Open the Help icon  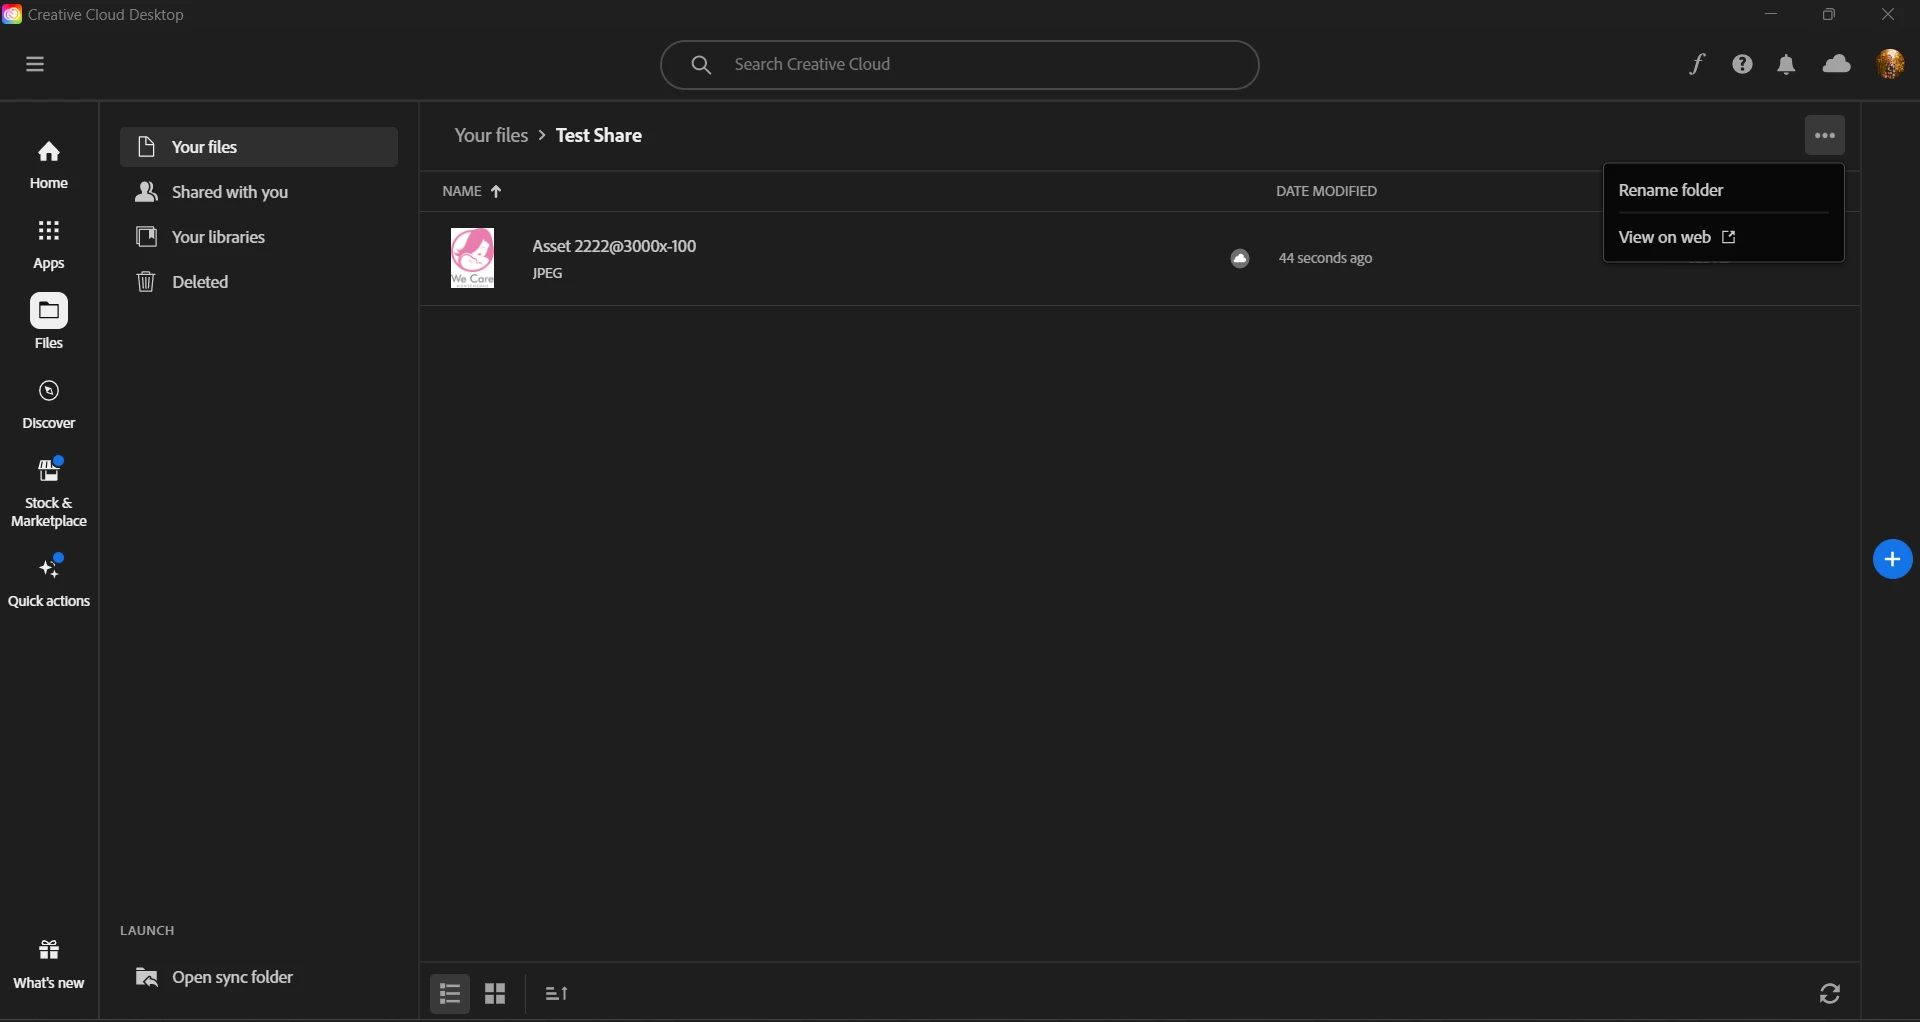click(1743, 65)
